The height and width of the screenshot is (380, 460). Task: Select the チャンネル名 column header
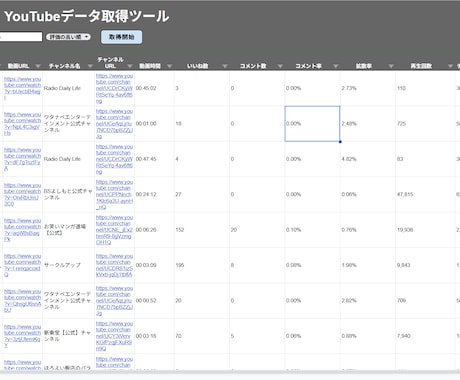(65, 66)
